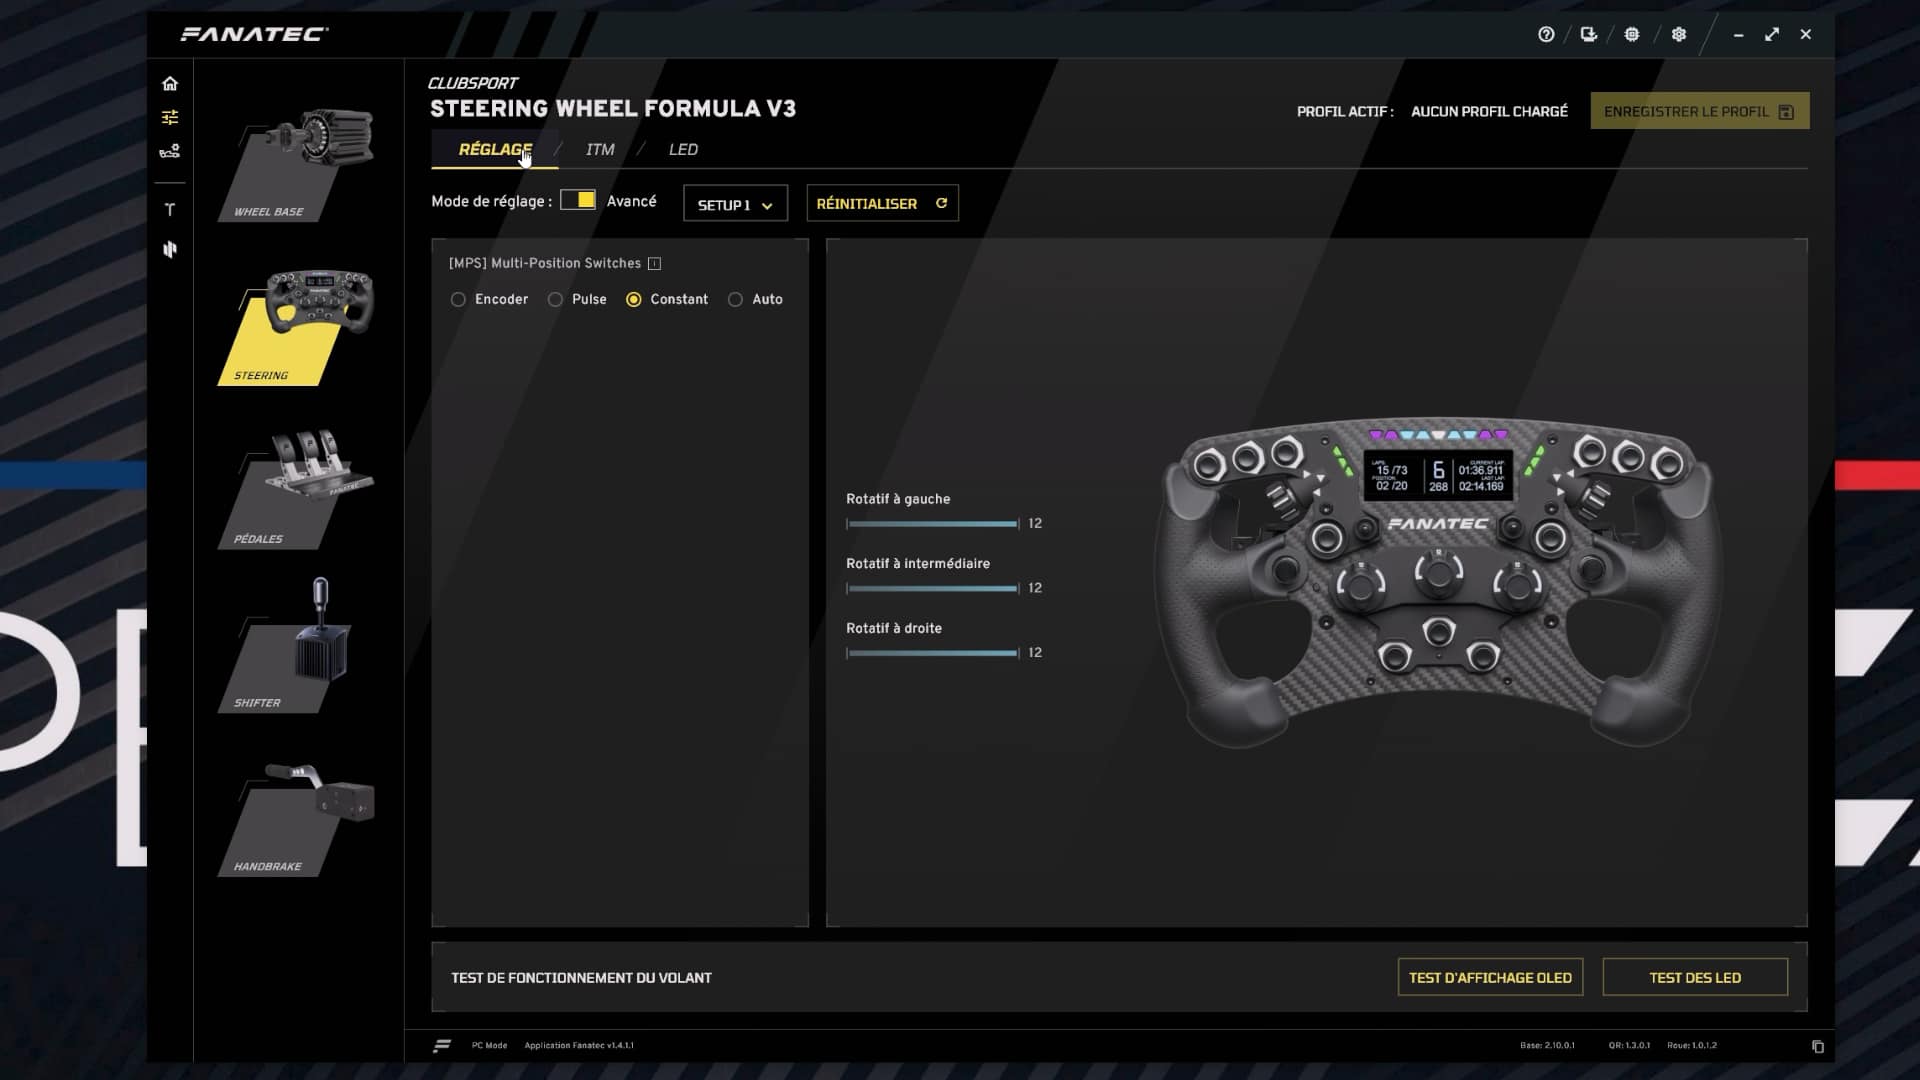Toggle the Avancé mode switch

click(580, 200)
